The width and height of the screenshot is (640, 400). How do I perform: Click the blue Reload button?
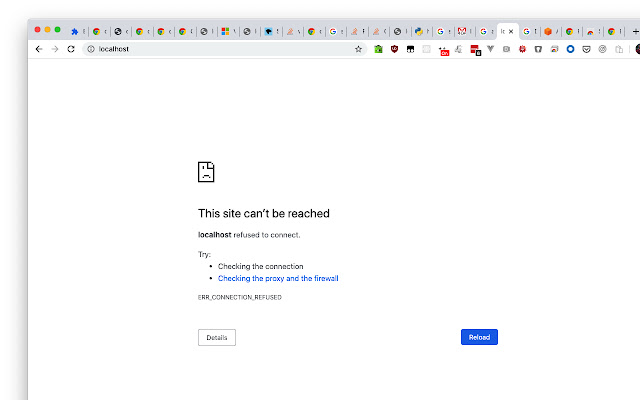pos(479,337)
